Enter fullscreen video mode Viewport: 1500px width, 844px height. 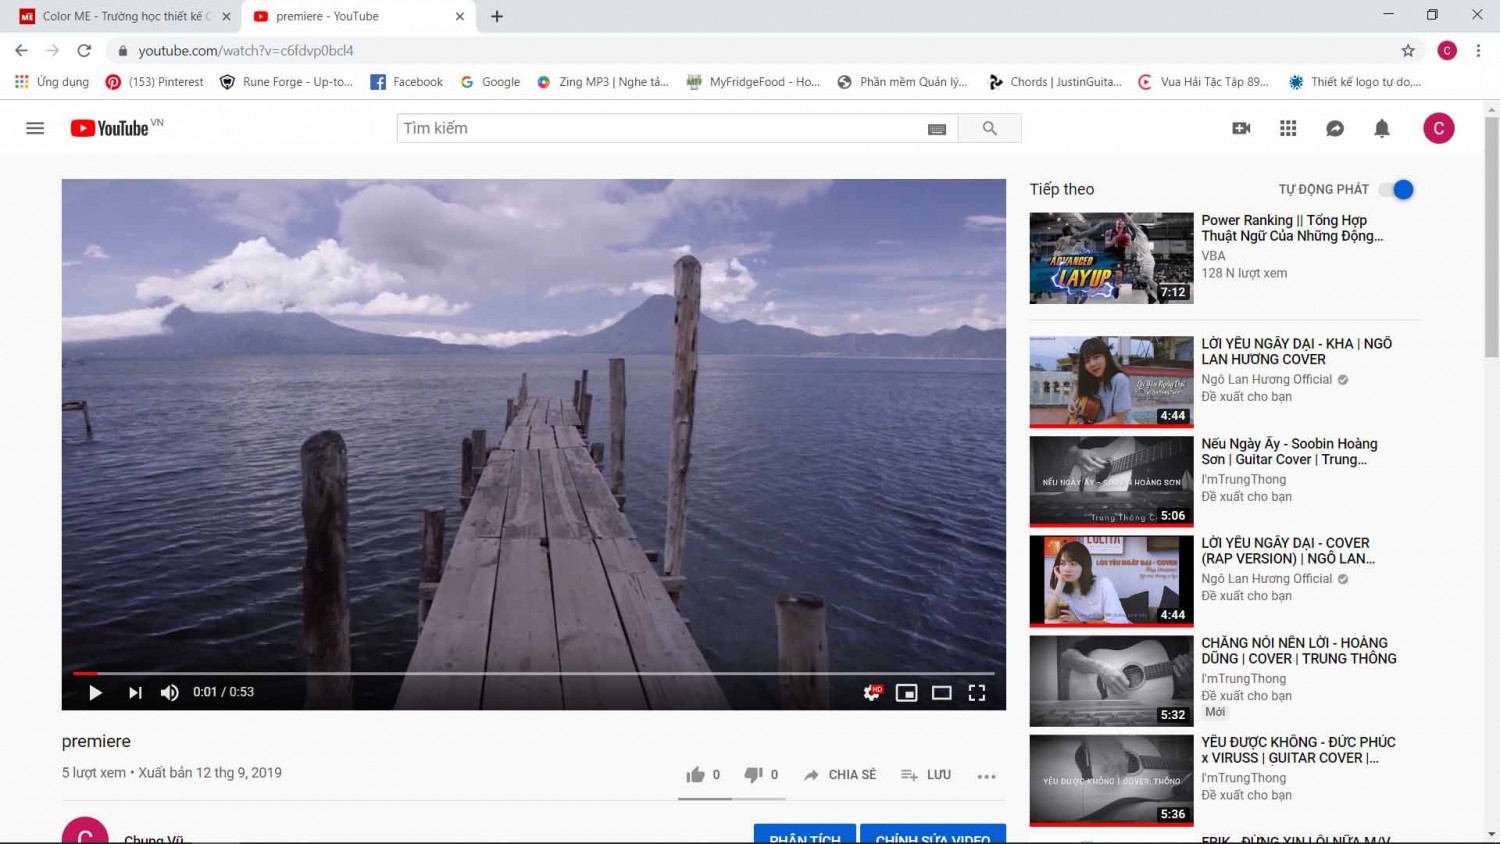977,692
